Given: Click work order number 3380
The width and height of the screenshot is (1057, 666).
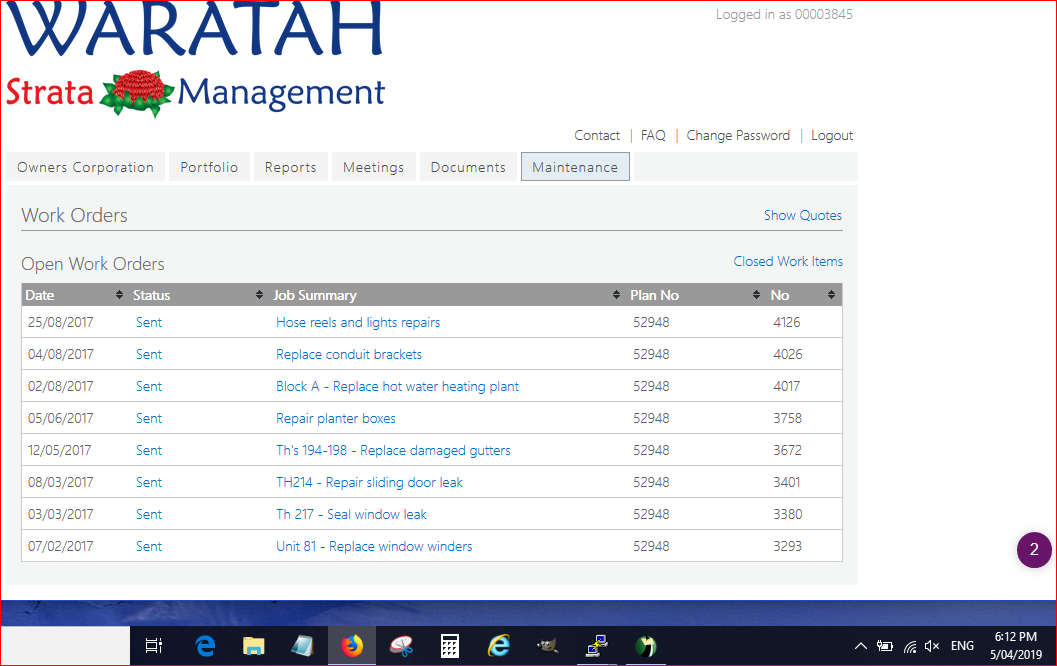Looking at the screenshot, I should tap(787, 514).
